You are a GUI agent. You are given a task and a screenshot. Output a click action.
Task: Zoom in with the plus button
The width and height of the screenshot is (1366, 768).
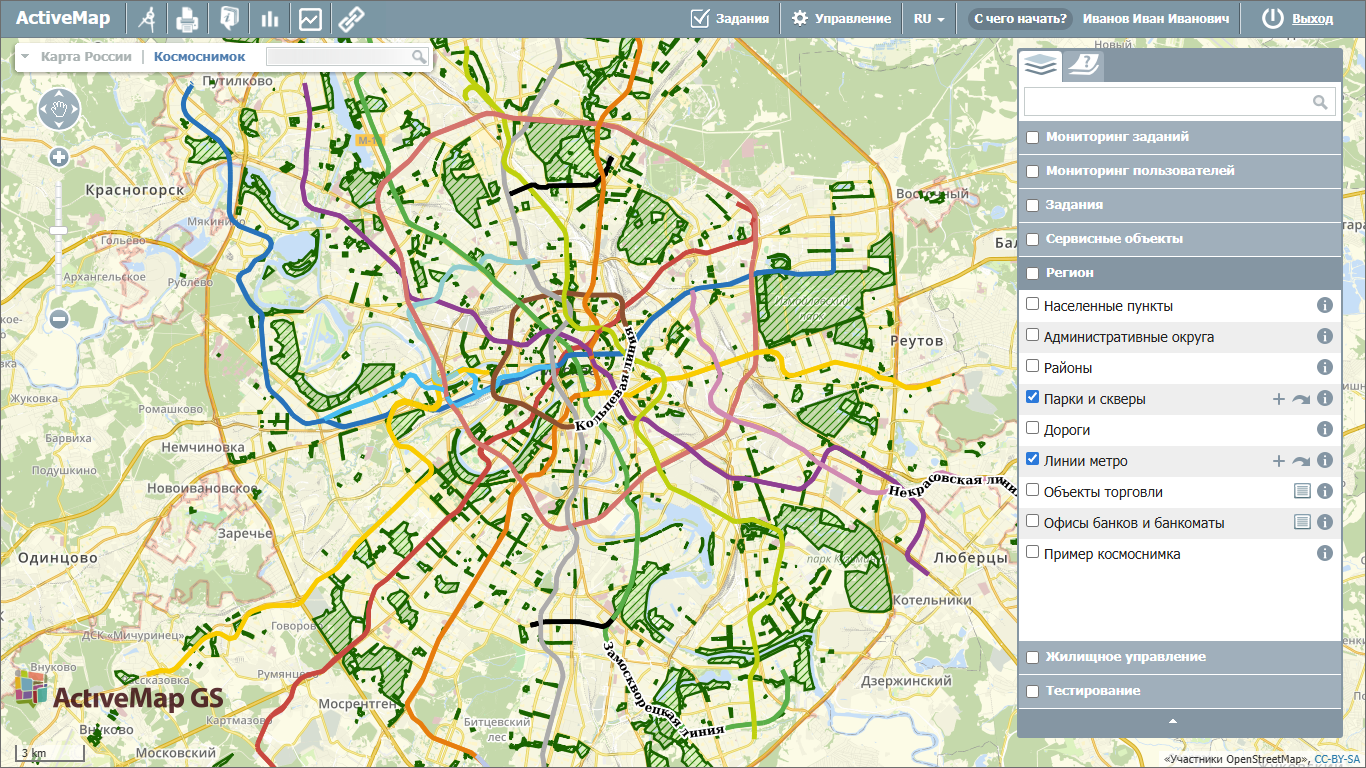[x=59, y=157]
